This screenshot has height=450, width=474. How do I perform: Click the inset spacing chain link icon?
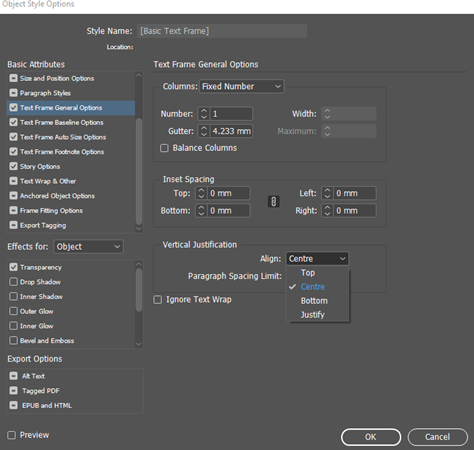273,202
